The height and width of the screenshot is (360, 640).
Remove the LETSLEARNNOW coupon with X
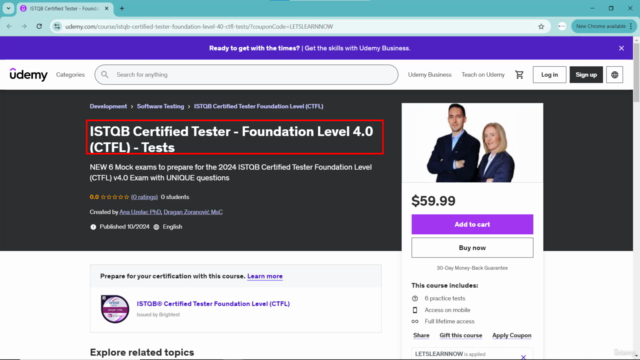(x=523, y=357)
